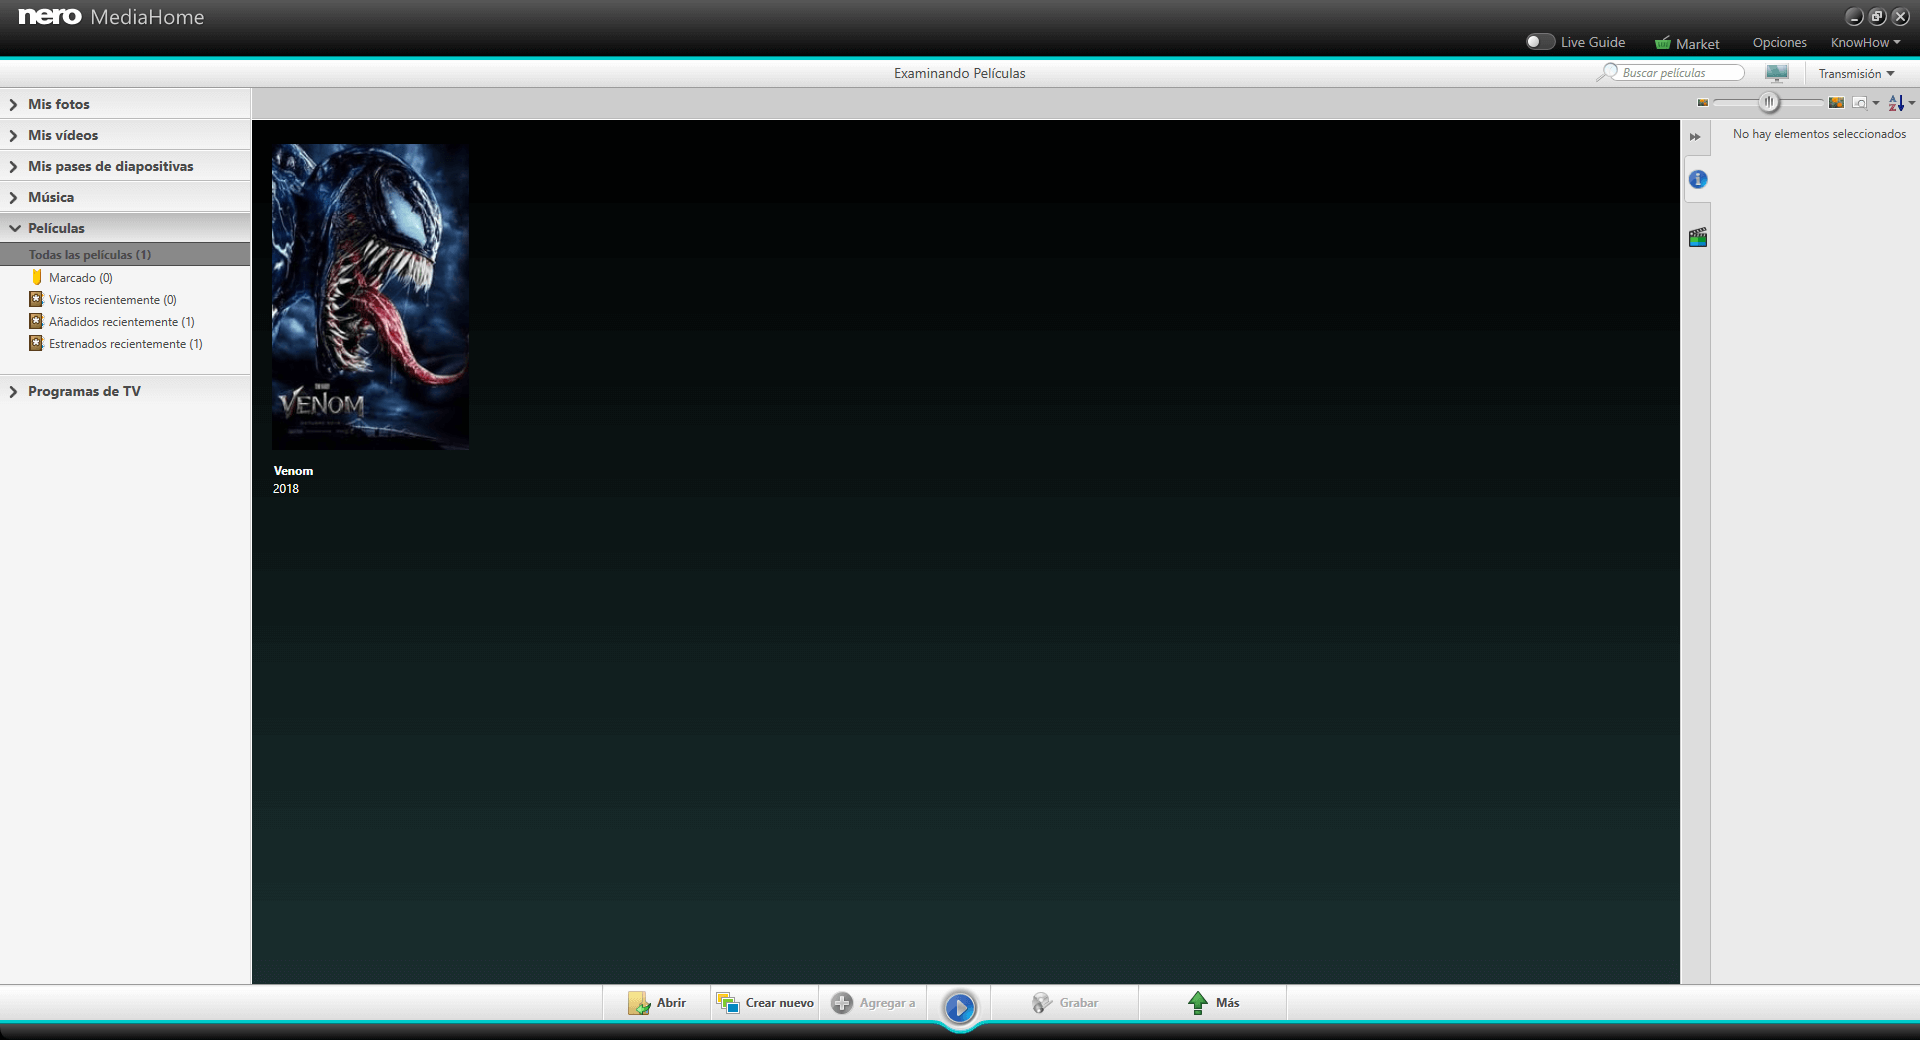
Task: Select Estrenados recientemente (1)
Action: 125,344
